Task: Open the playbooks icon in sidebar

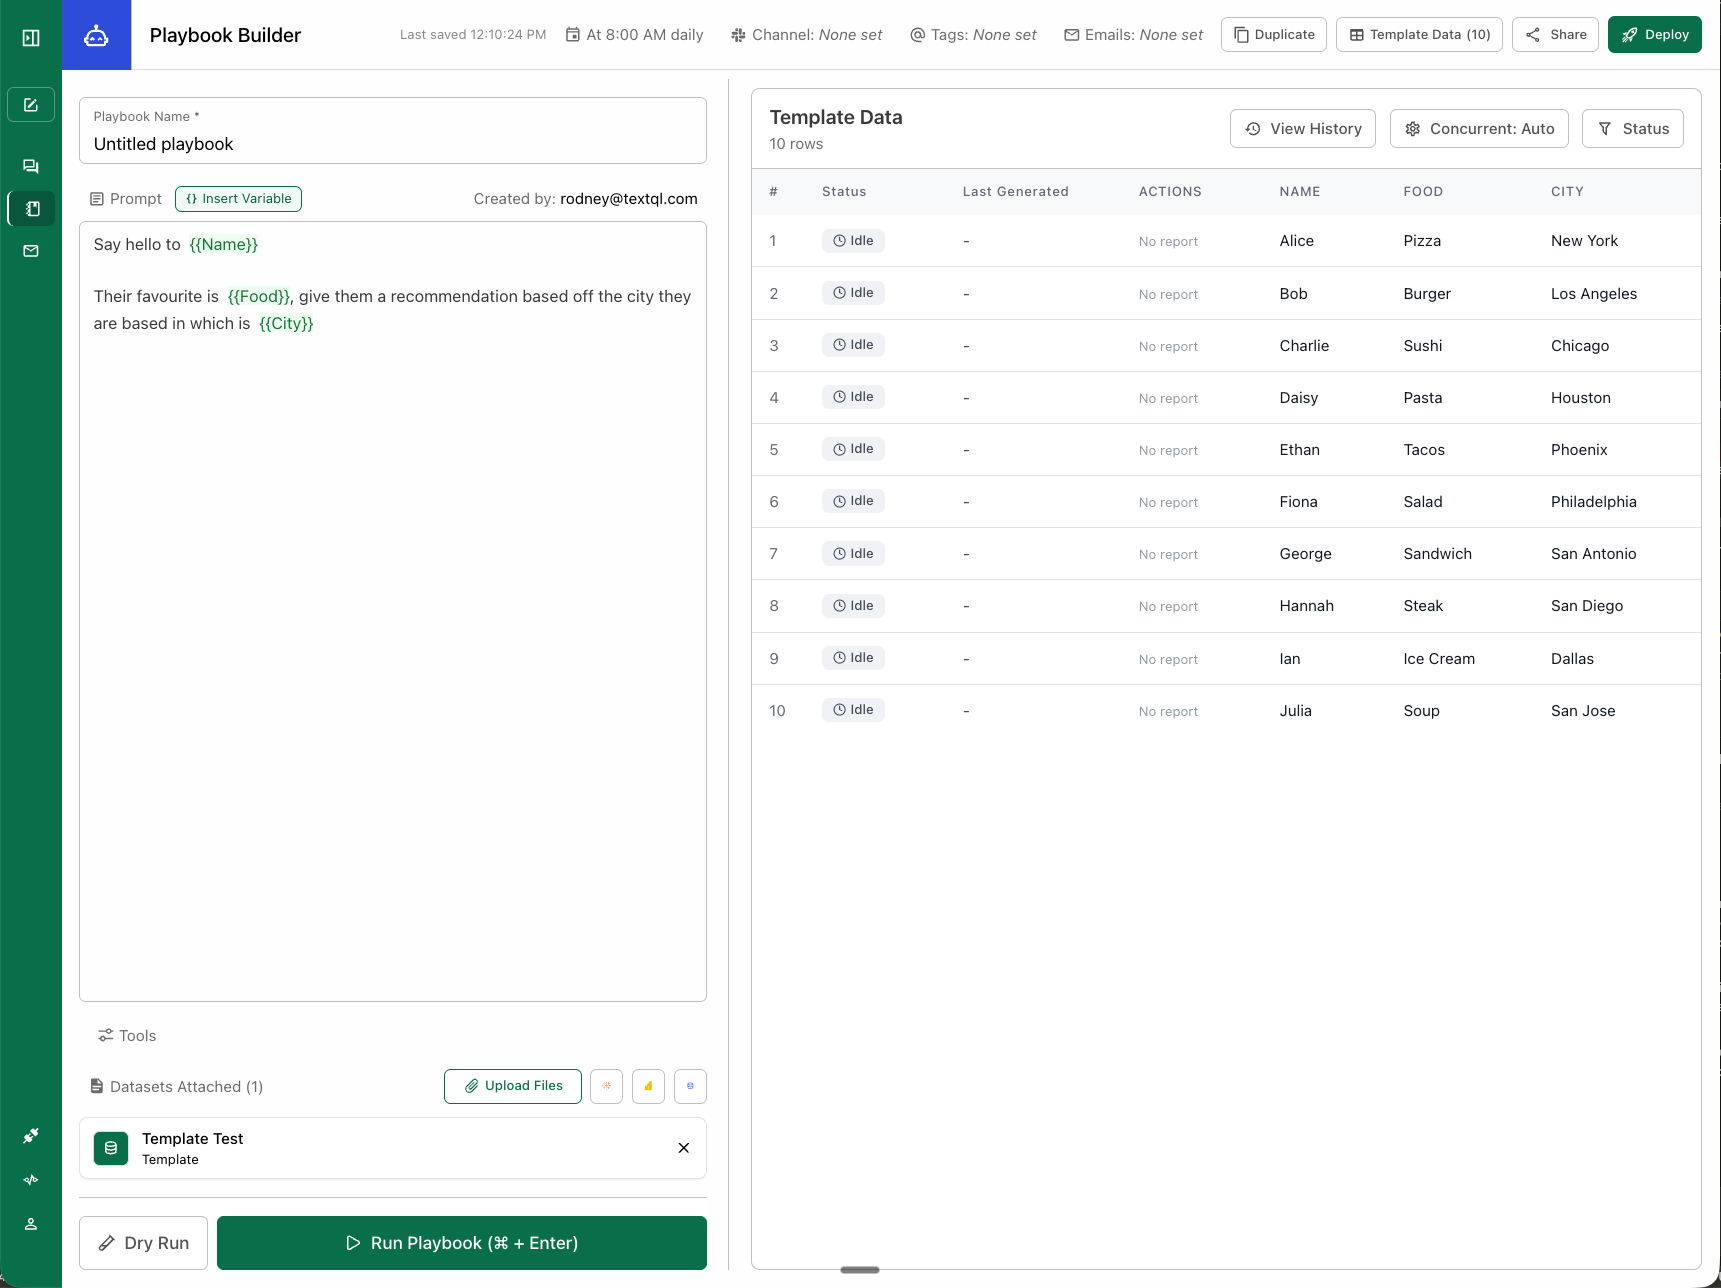Action: 31,208
